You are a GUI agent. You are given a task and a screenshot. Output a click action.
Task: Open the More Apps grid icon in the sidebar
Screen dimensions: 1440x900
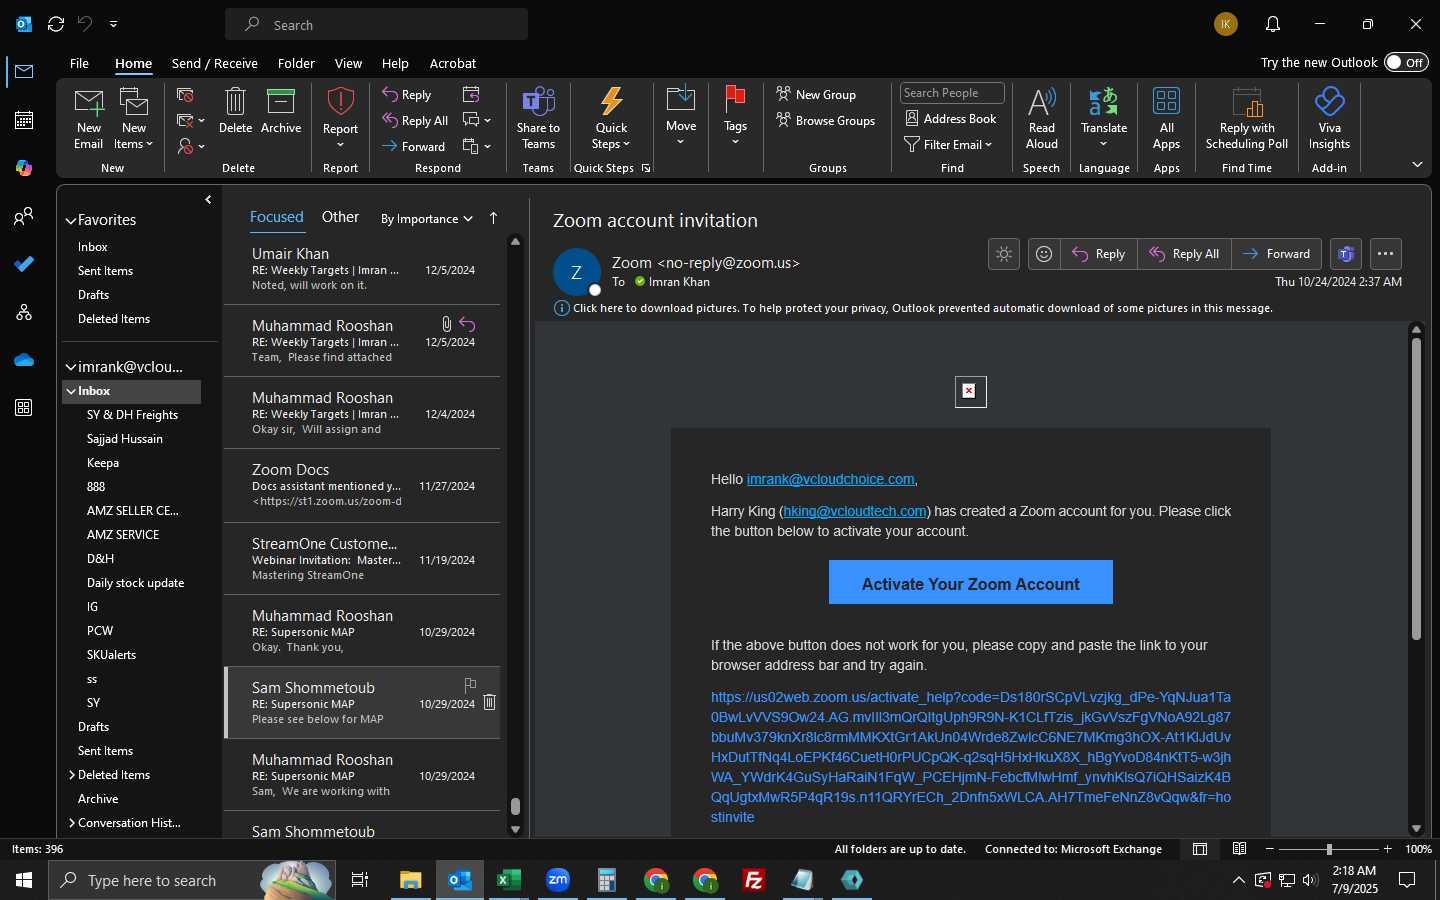pyautogui.click(x=24, y=408)
